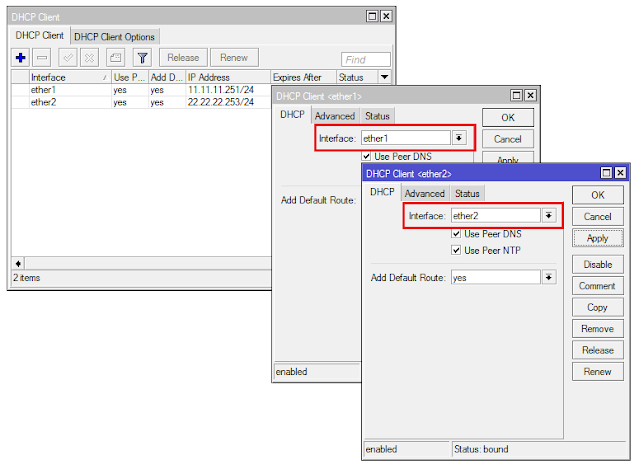Viewport: 639px width, 474px height.
Task: Click the ether1 Interface text field
Action: click(x=406, y=138)
